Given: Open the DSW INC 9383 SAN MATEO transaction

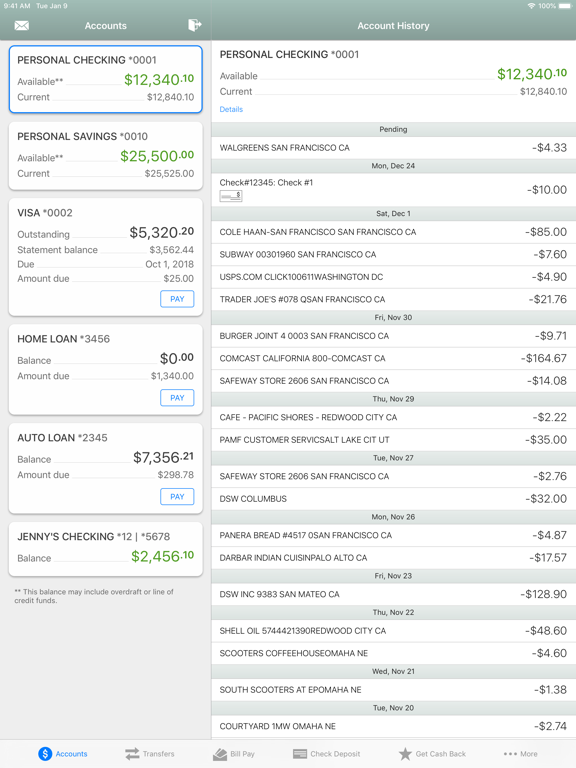Looking at the screenshot, I should (x=394, y=594).
